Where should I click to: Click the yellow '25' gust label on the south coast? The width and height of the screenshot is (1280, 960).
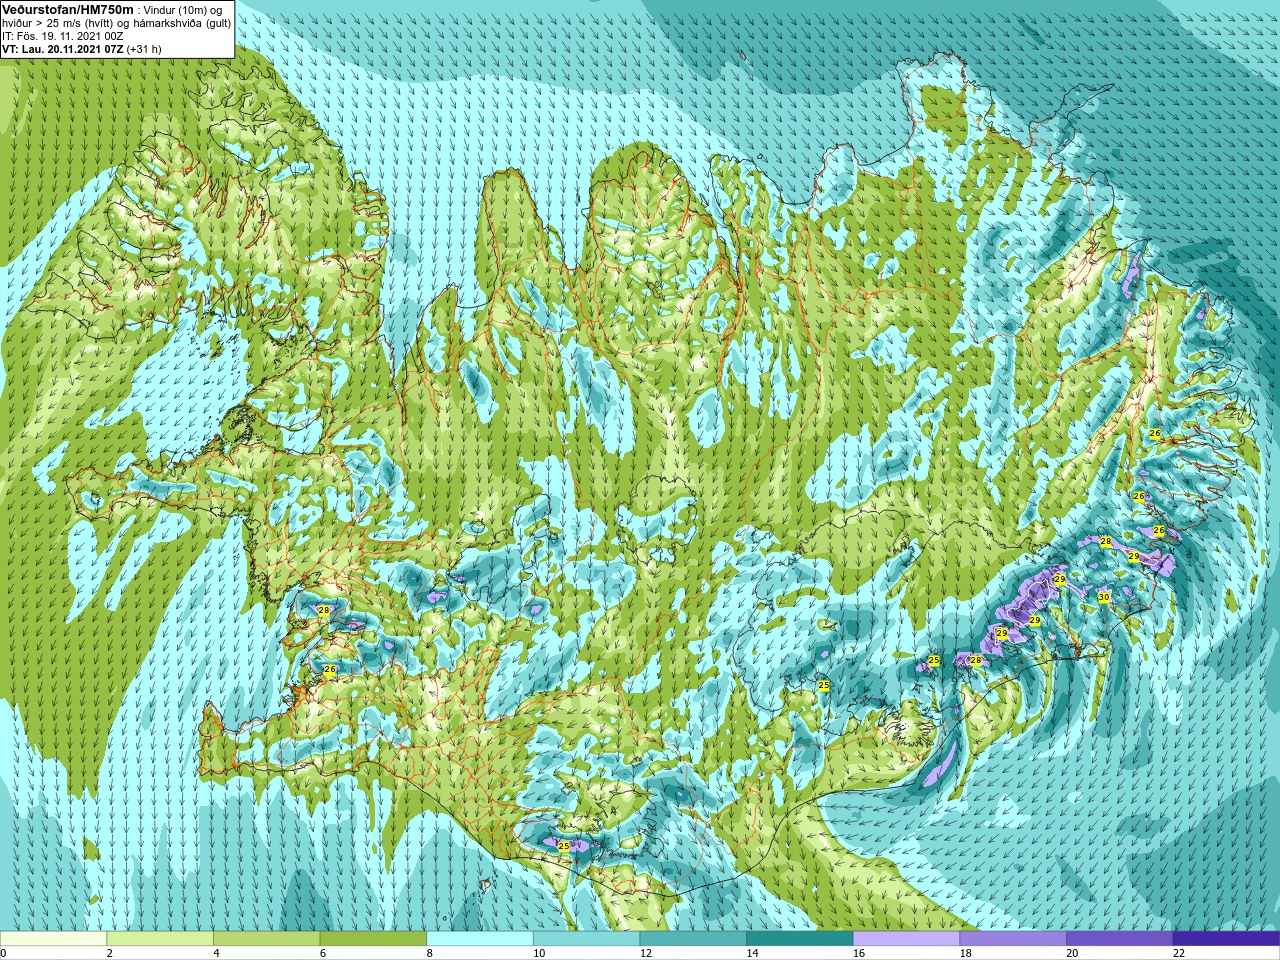[564, 846]
